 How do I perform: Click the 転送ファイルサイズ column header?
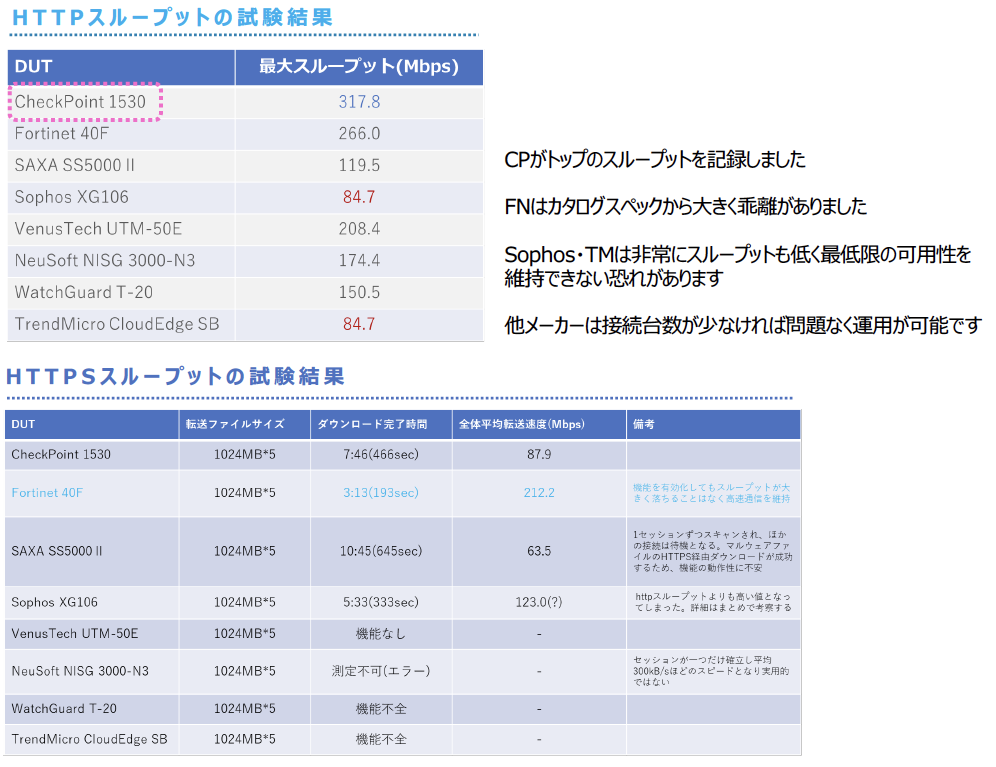tap(235, 424)
